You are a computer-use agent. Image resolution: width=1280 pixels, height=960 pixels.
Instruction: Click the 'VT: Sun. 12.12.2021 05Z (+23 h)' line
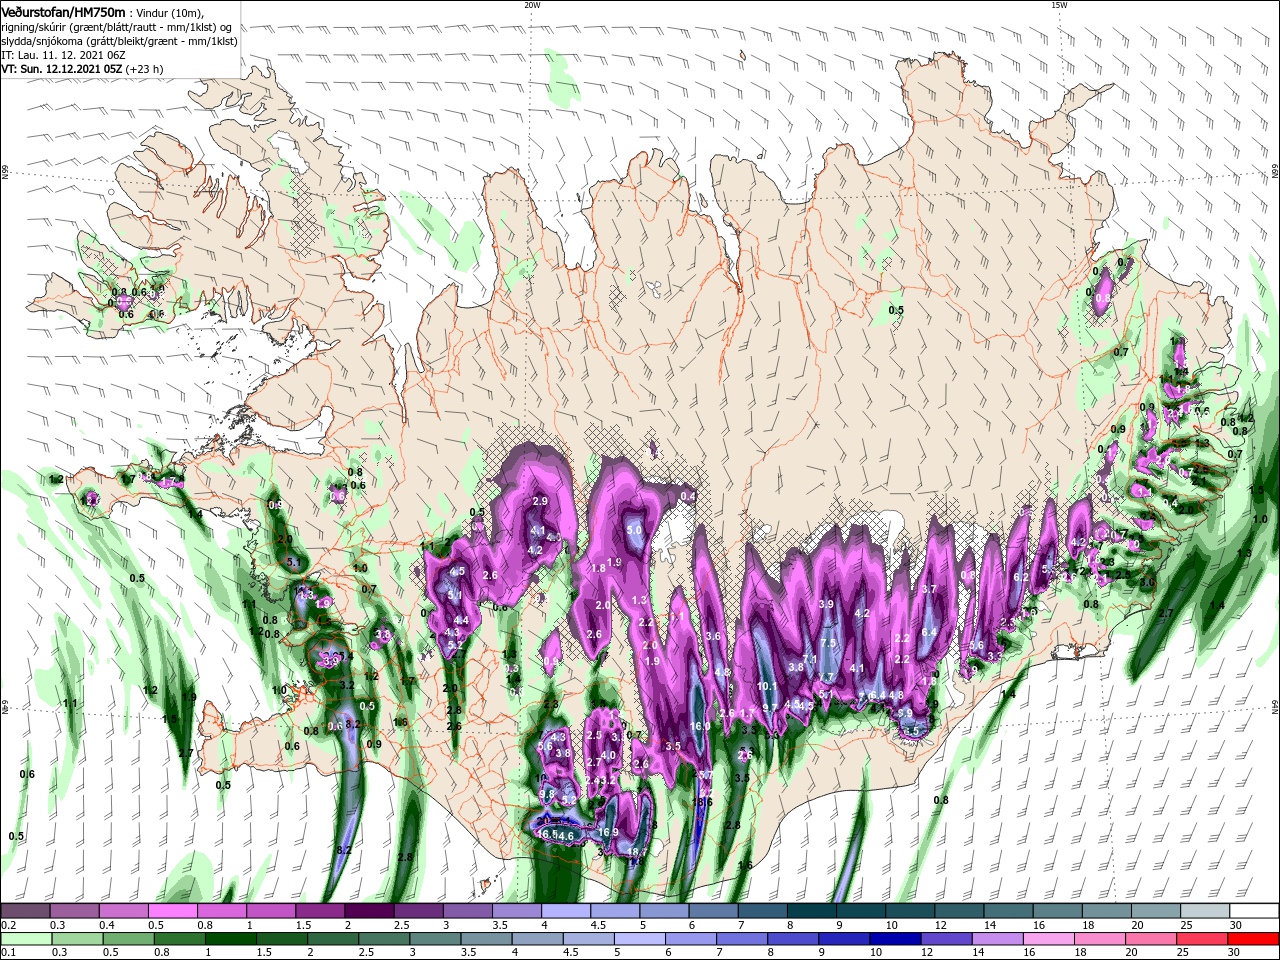(x=82, y=69)
